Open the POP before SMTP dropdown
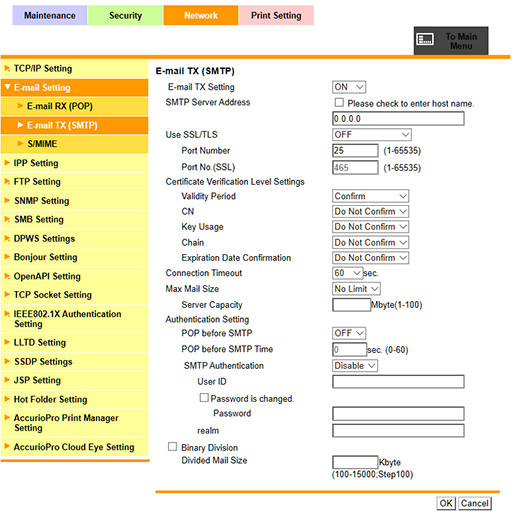Screen dimensions: 517x515 [x=349, y=333]
